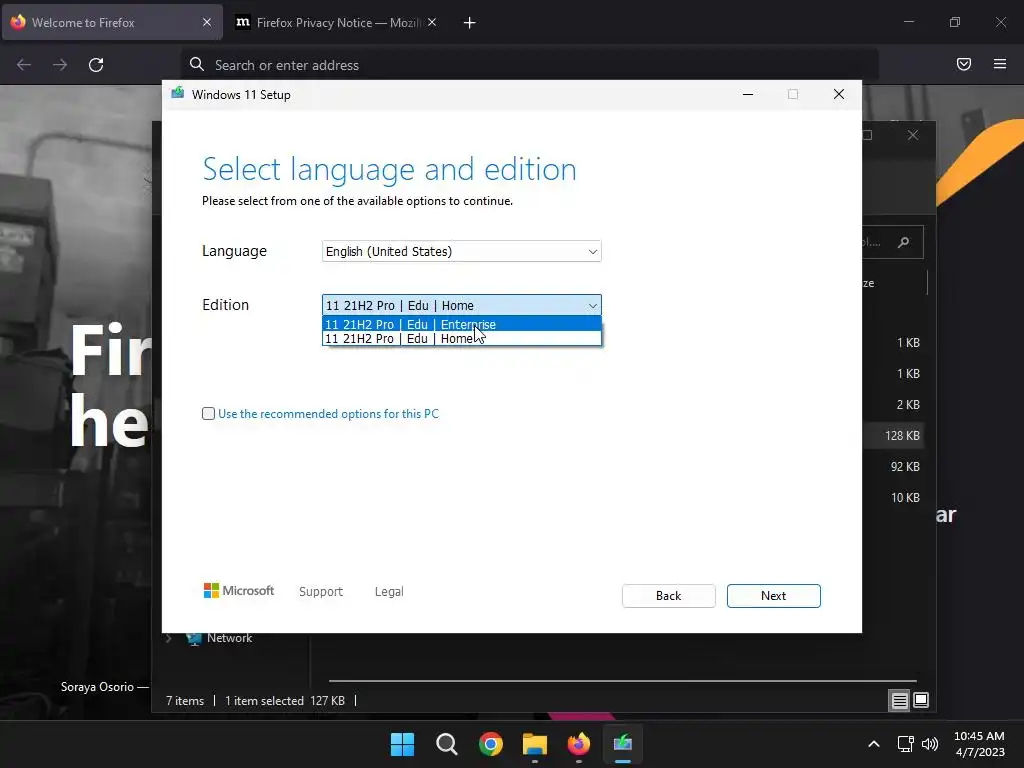
Task: Go back in Firefox
Action: 24,65
